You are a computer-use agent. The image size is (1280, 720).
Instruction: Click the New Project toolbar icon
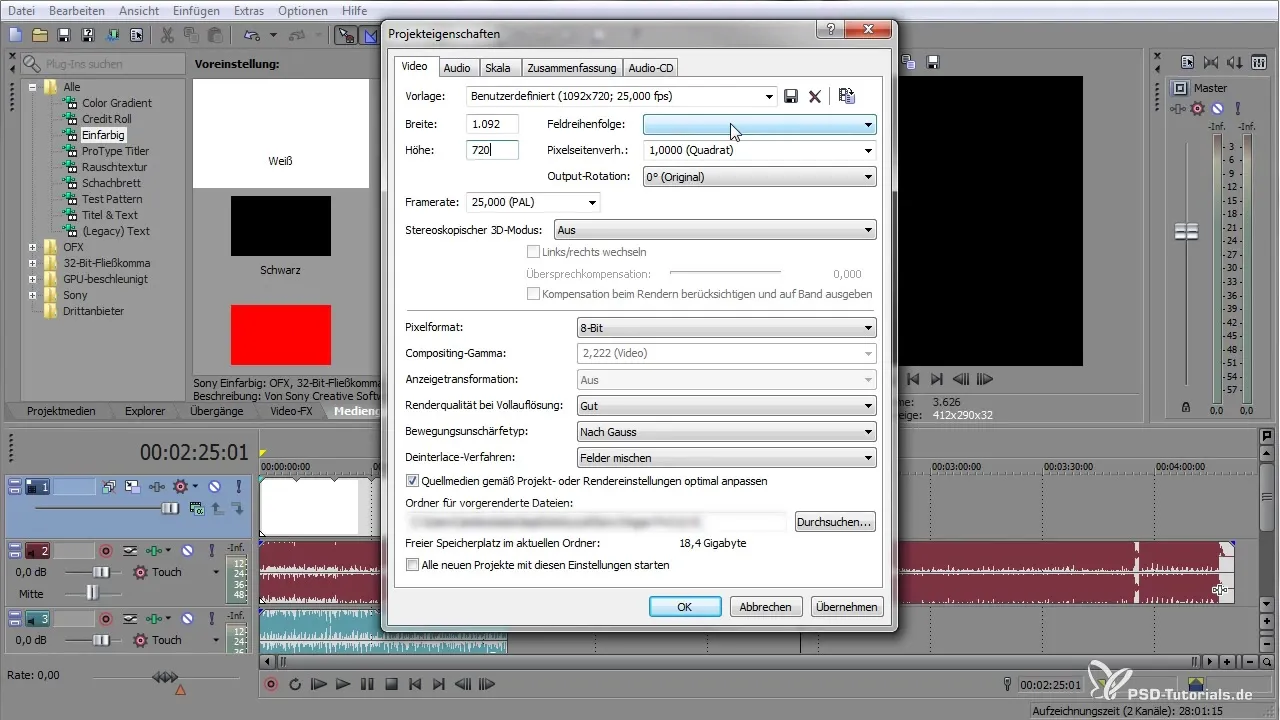(15, 35)
